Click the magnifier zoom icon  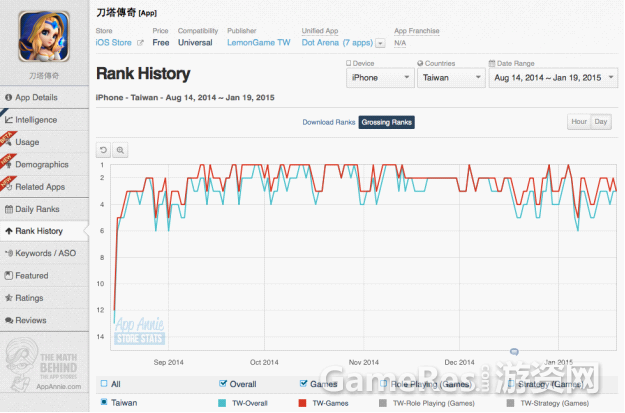[x=120, y=150]
